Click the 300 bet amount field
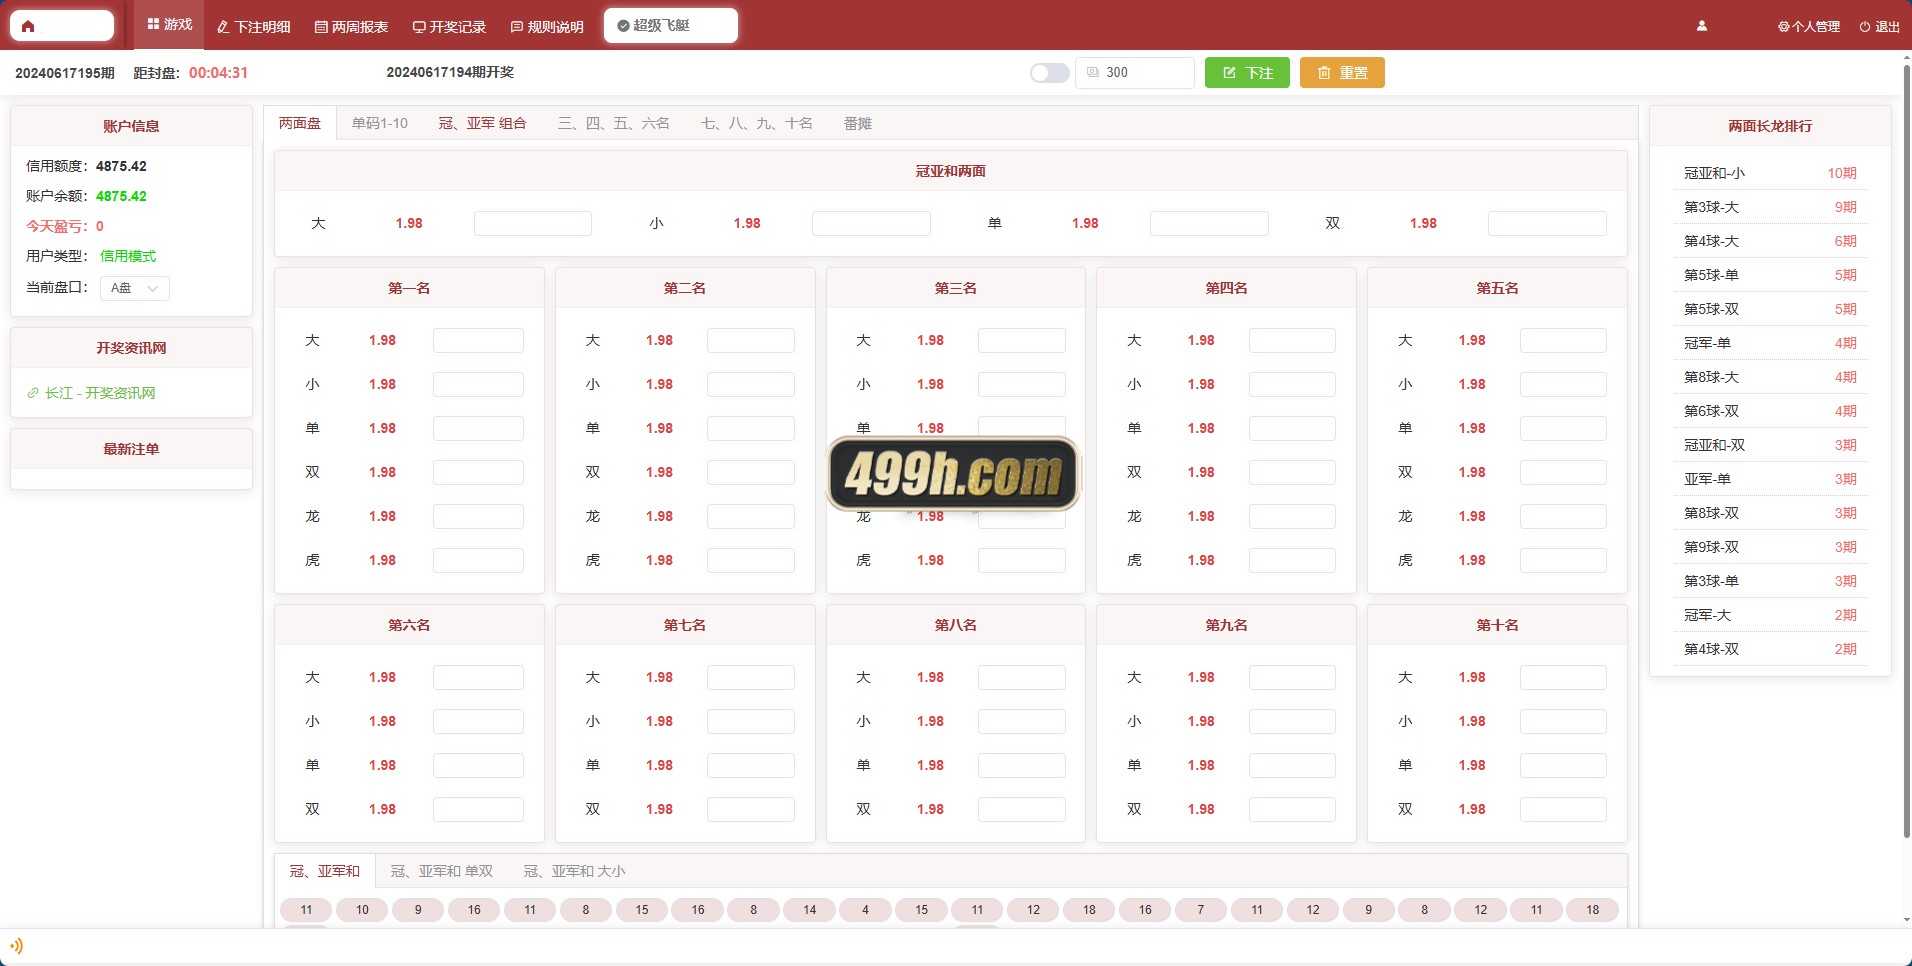The height and width of the screenshot is (966, 1912). (x=1135, y=73)
